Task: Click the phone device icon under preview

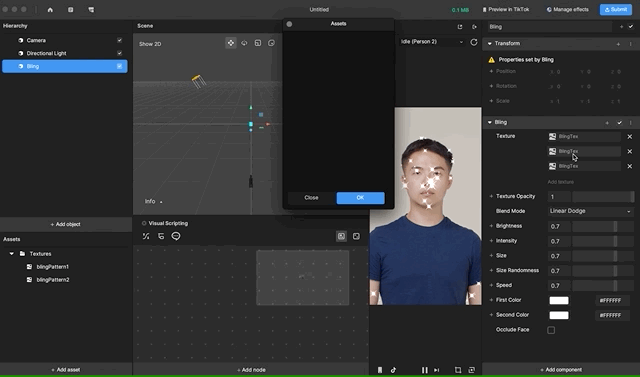Action: (380, 370)
